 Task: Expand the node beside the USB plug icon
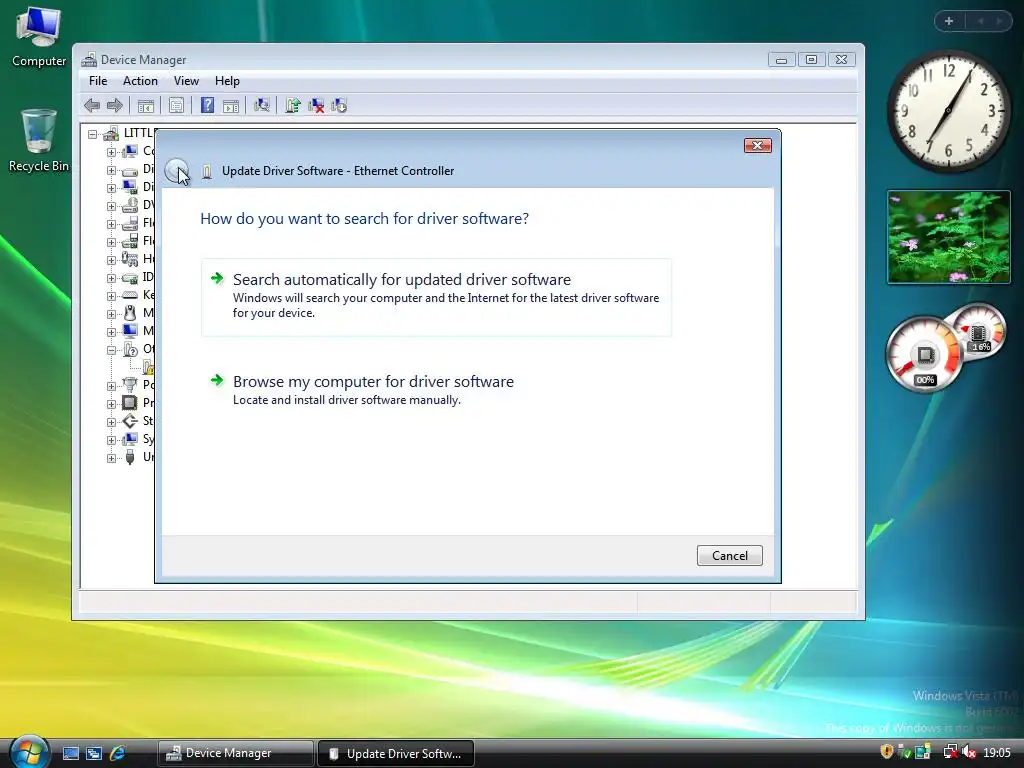pos(111,458)
